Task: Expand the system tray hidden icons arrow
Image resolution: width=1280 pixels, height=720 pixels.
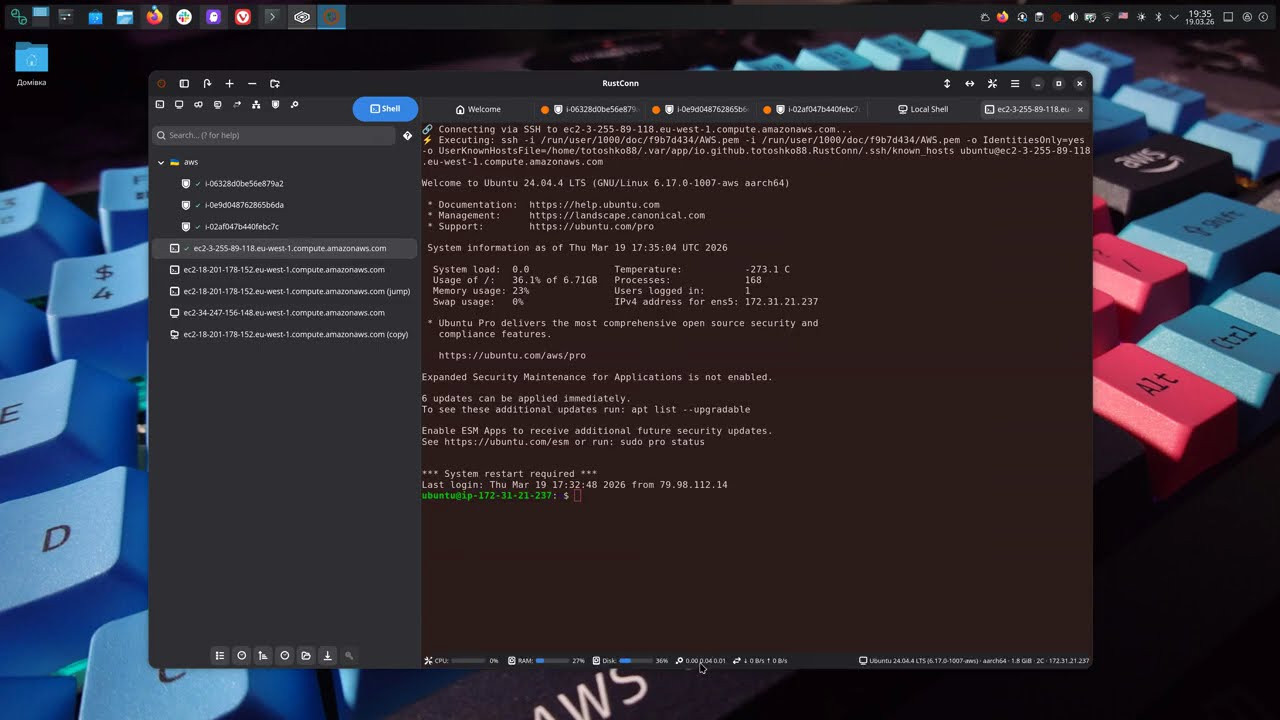Action: 1175,17
